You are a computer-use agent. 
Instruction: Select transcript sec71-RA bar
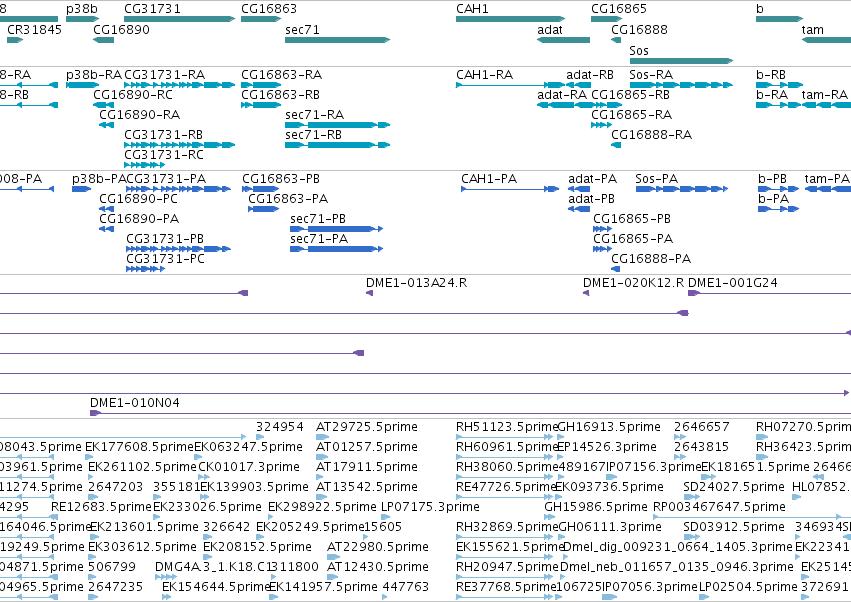(x=338, y=125)
